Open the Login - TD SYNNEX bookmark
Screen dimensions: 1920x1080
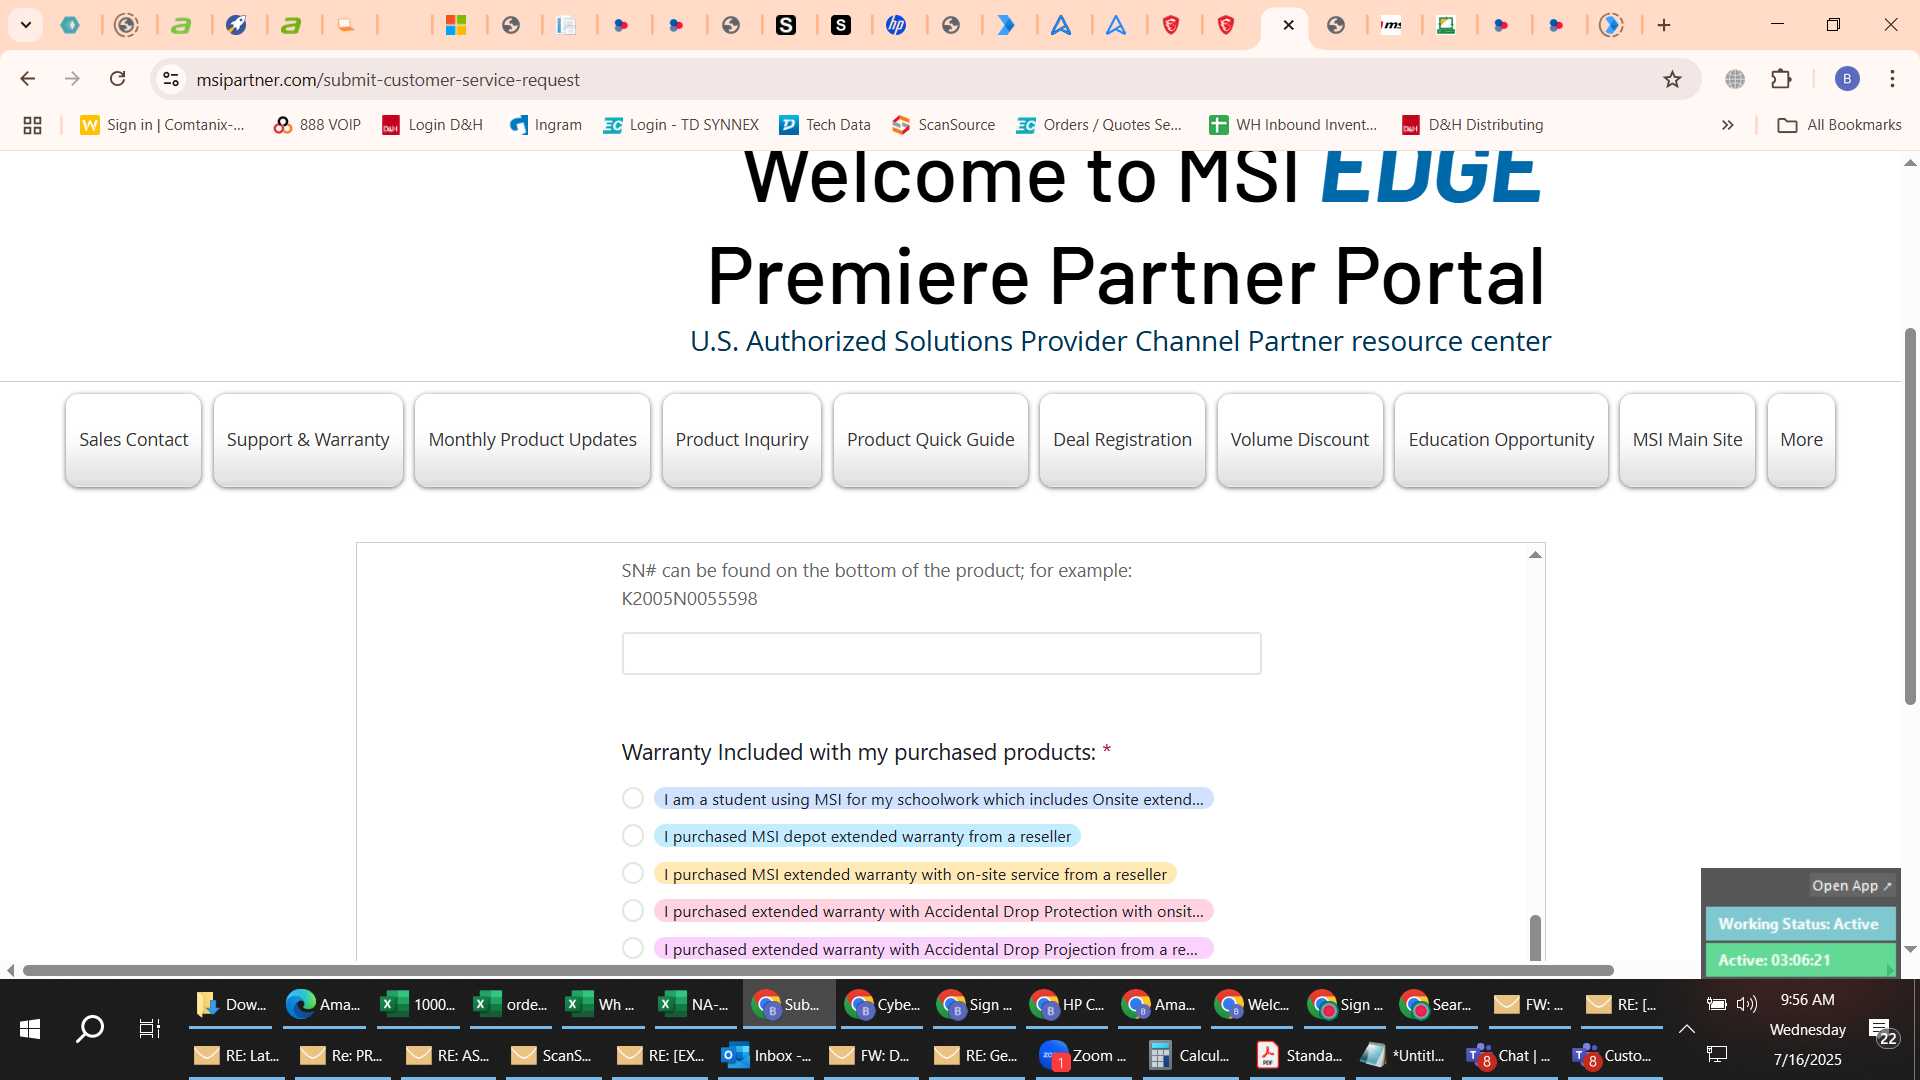681,125
